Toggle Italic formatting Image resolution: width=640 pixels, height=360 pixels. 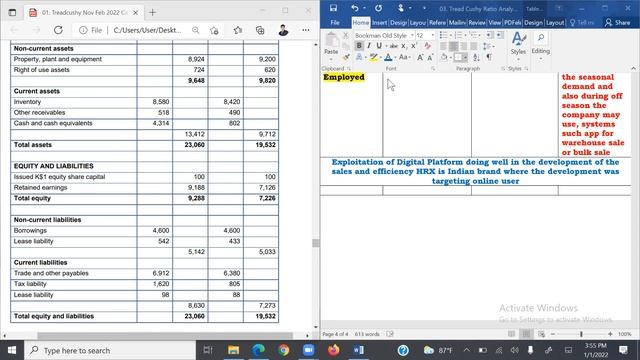(x=369, y=46)
